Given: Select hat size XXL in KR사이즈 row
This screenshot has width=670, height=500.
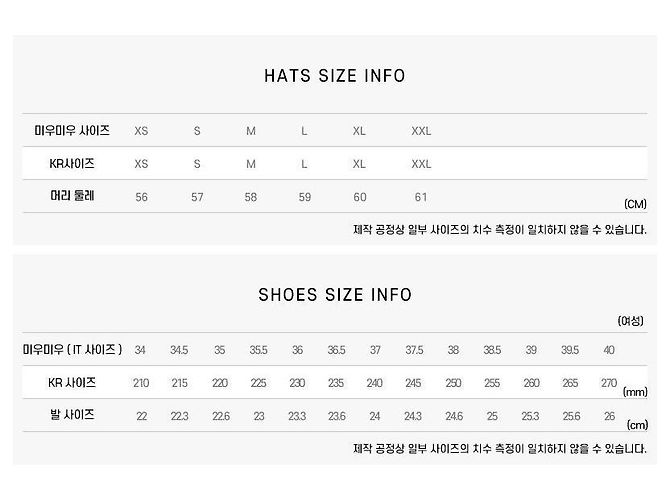Looking at the screenshot, I should 421,164.
